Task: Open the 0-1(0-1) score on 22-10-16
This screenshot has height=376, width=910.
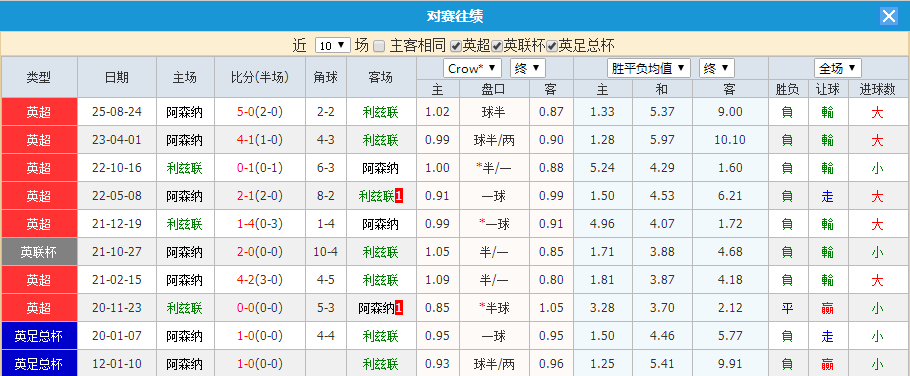Action: [260, 168]
